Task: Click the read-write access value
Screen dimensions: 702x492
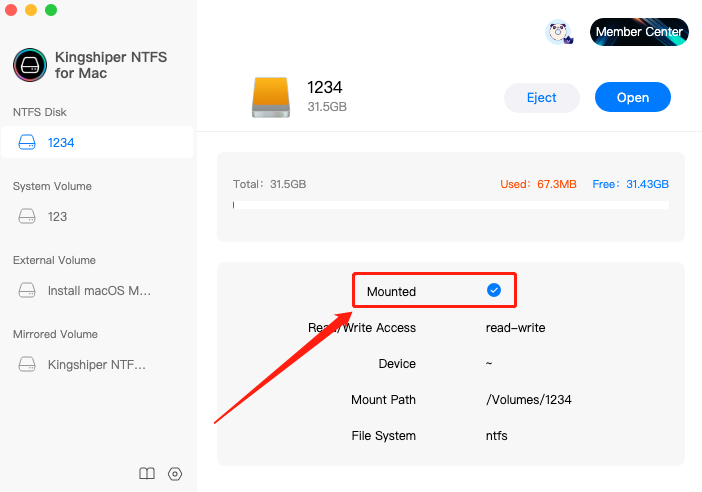Action: (515, 328)
